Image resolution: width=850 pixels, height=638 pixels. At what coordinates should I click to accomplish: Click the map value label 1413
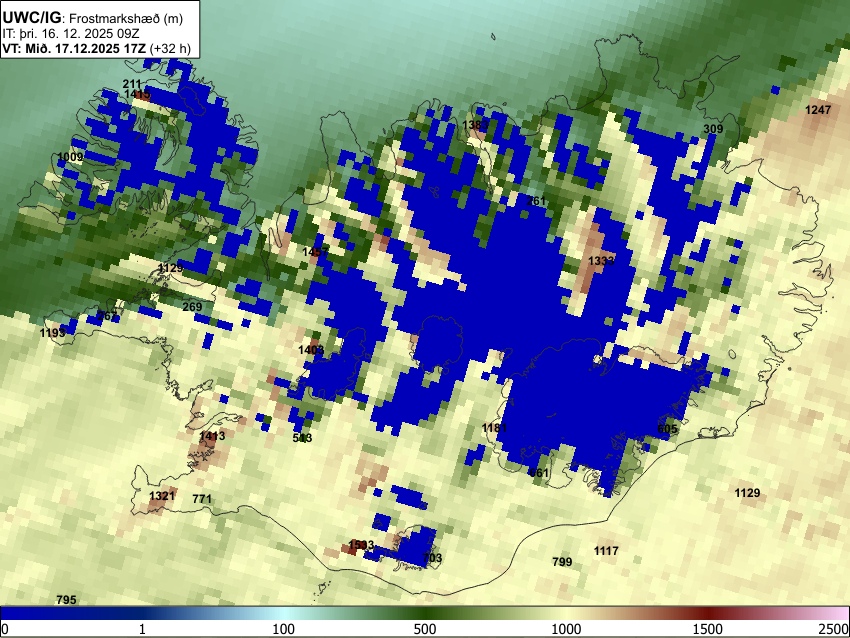click(x=212, y=435)
